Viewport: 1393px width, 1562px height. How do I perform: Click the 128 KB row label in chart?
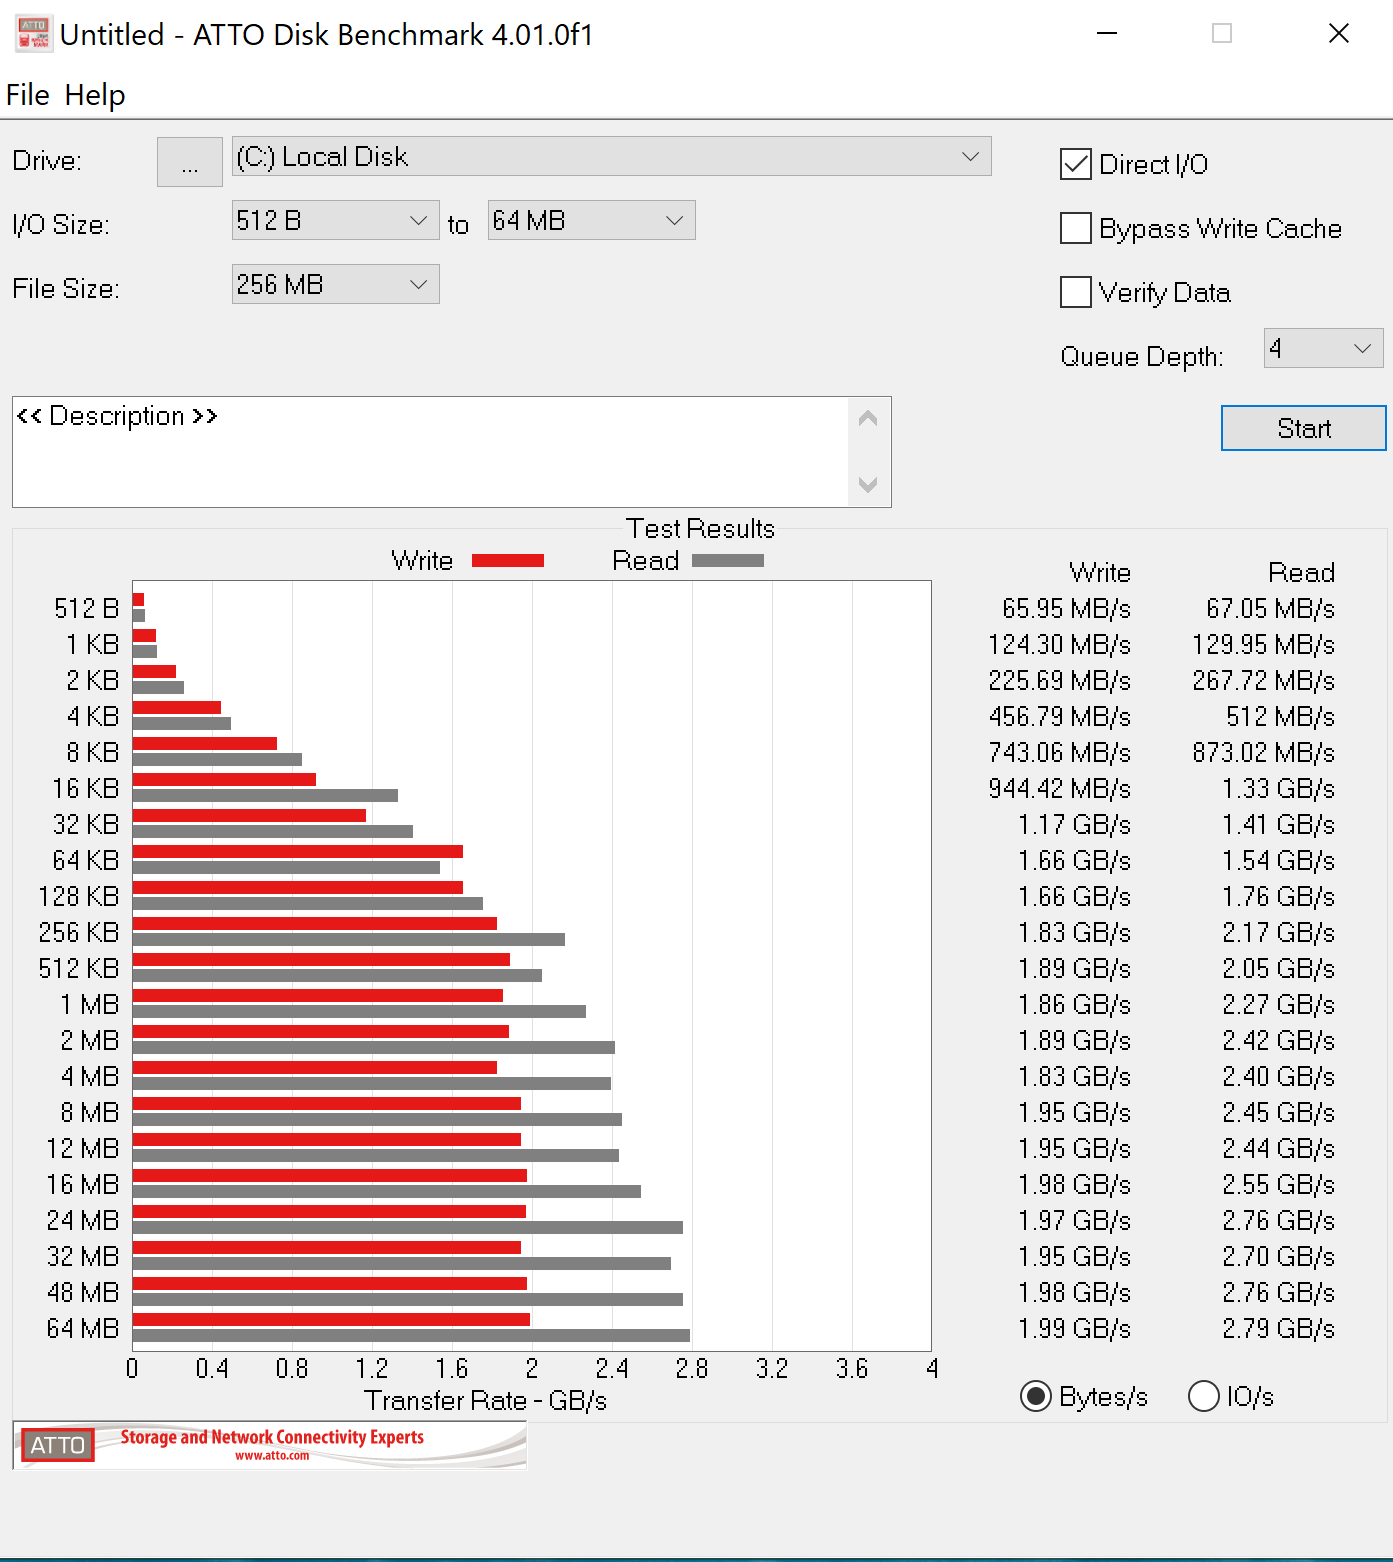79,897
